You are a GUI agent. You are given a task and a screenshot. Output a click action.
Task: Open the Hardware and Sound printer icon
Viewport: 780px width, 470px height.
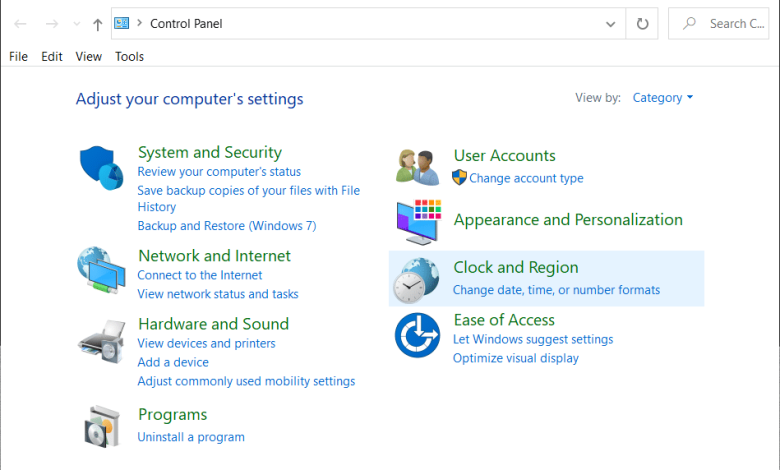tap(101, 342)
